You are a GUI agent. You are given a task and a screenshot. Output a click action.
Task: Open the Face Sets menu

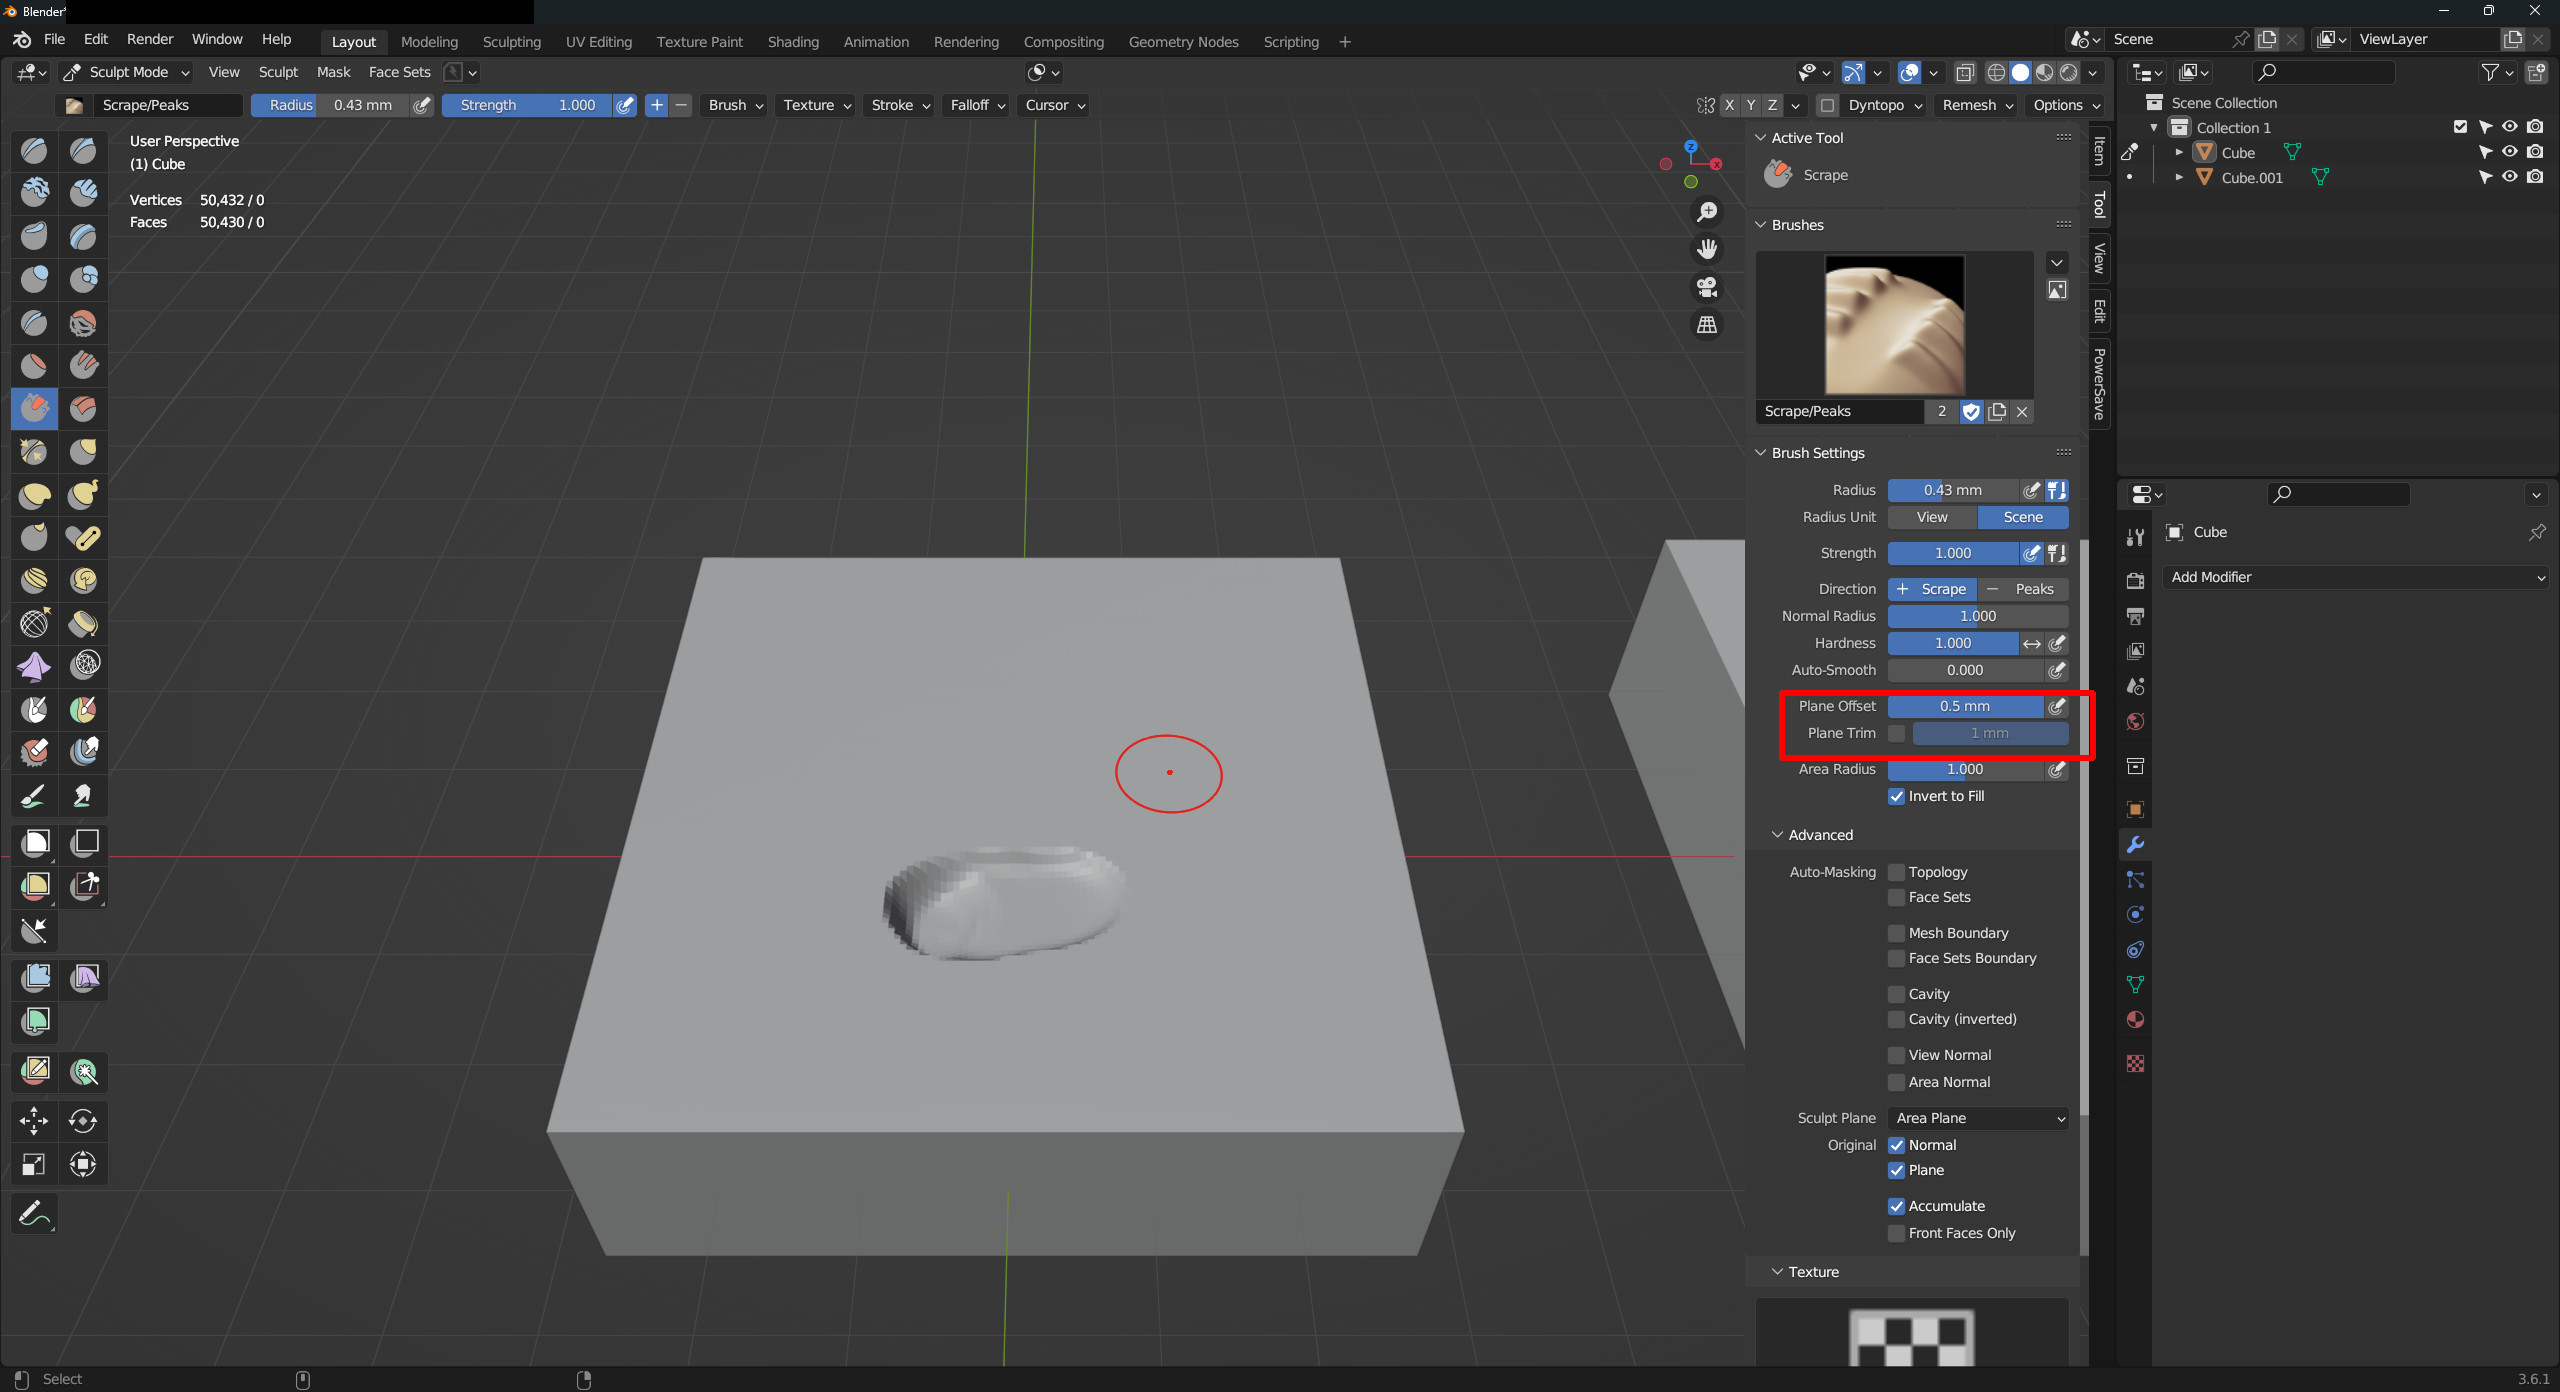point(399,72)
